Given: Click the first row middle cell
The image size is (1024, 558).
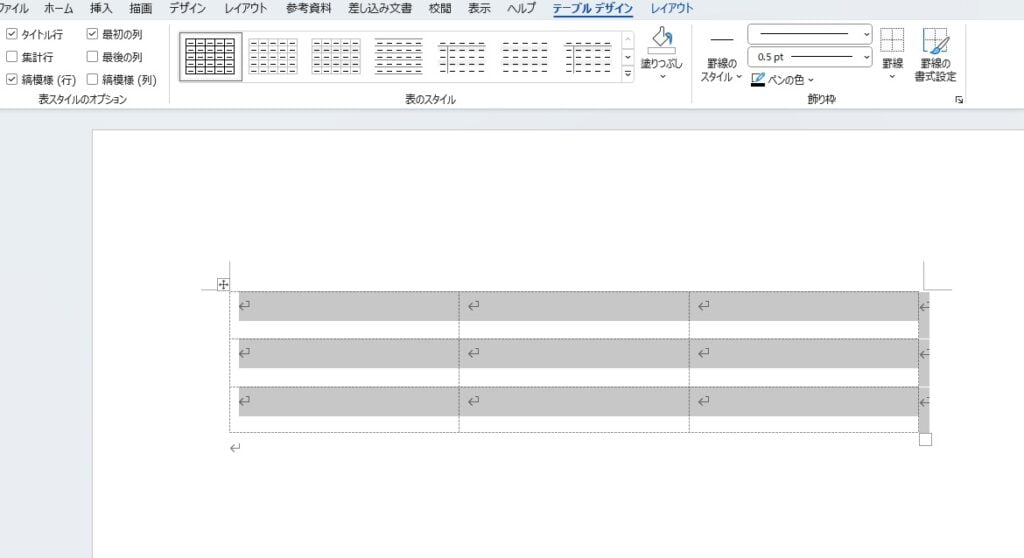Looking at the screenshot, I should click(574, 314).
